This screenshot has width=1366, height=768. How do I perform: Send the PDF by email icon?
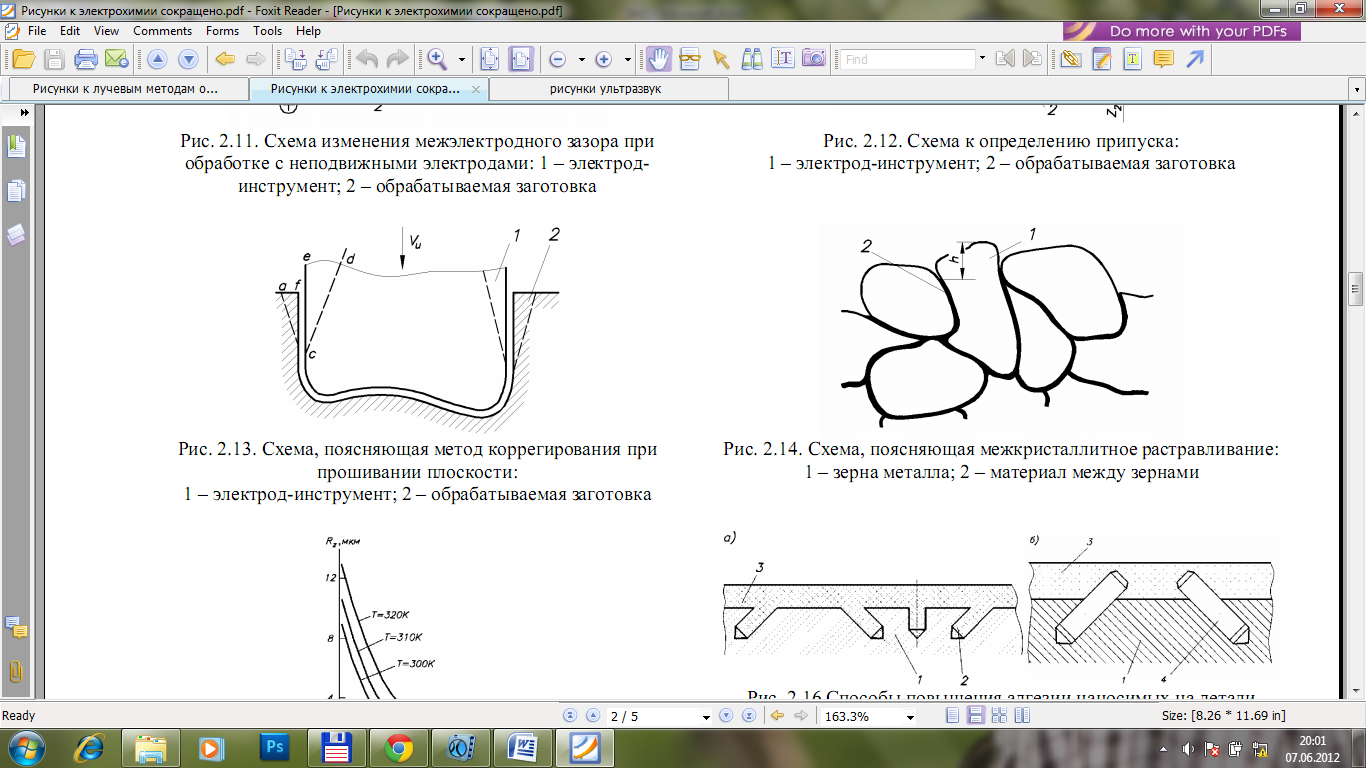tap(116, 59)
